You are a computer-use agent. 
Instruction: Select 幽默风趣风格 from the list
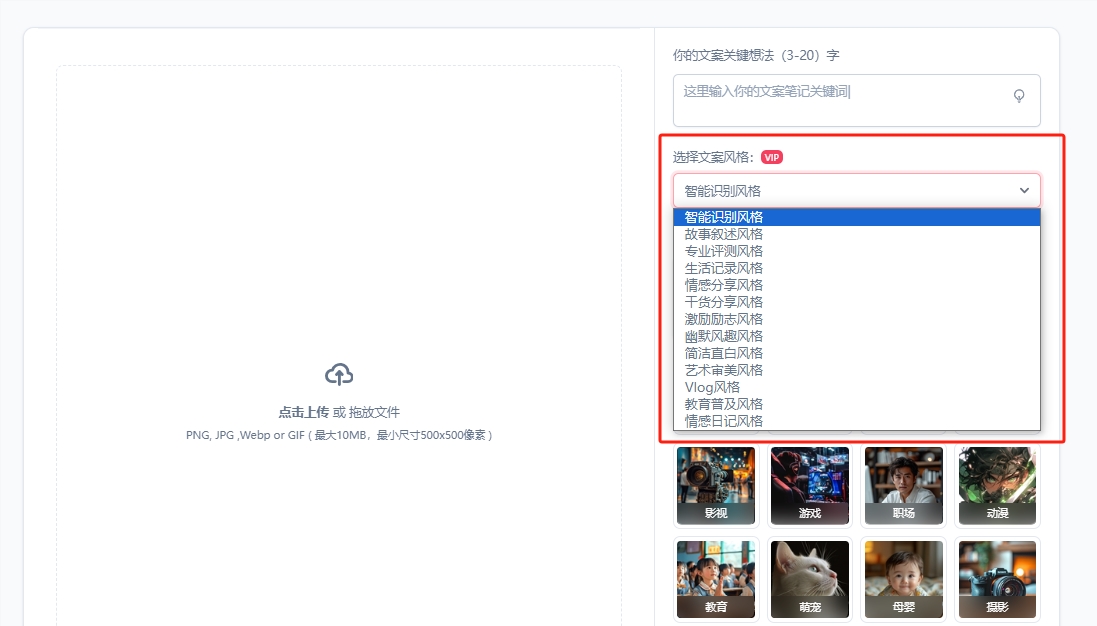pyautogui.click(x=724, y=336)
